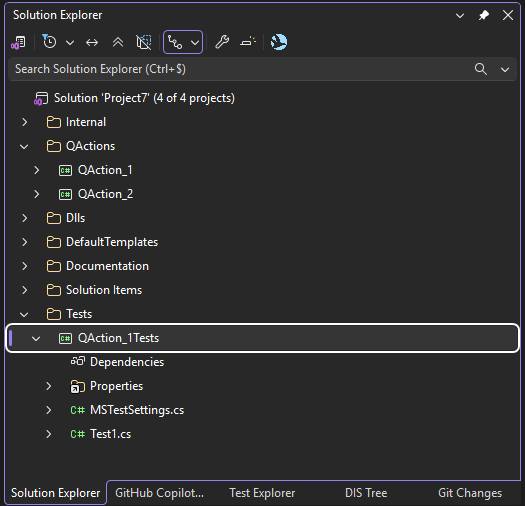Switch to Test Explorer tab

pyautogui.click(x=262, y=493)
